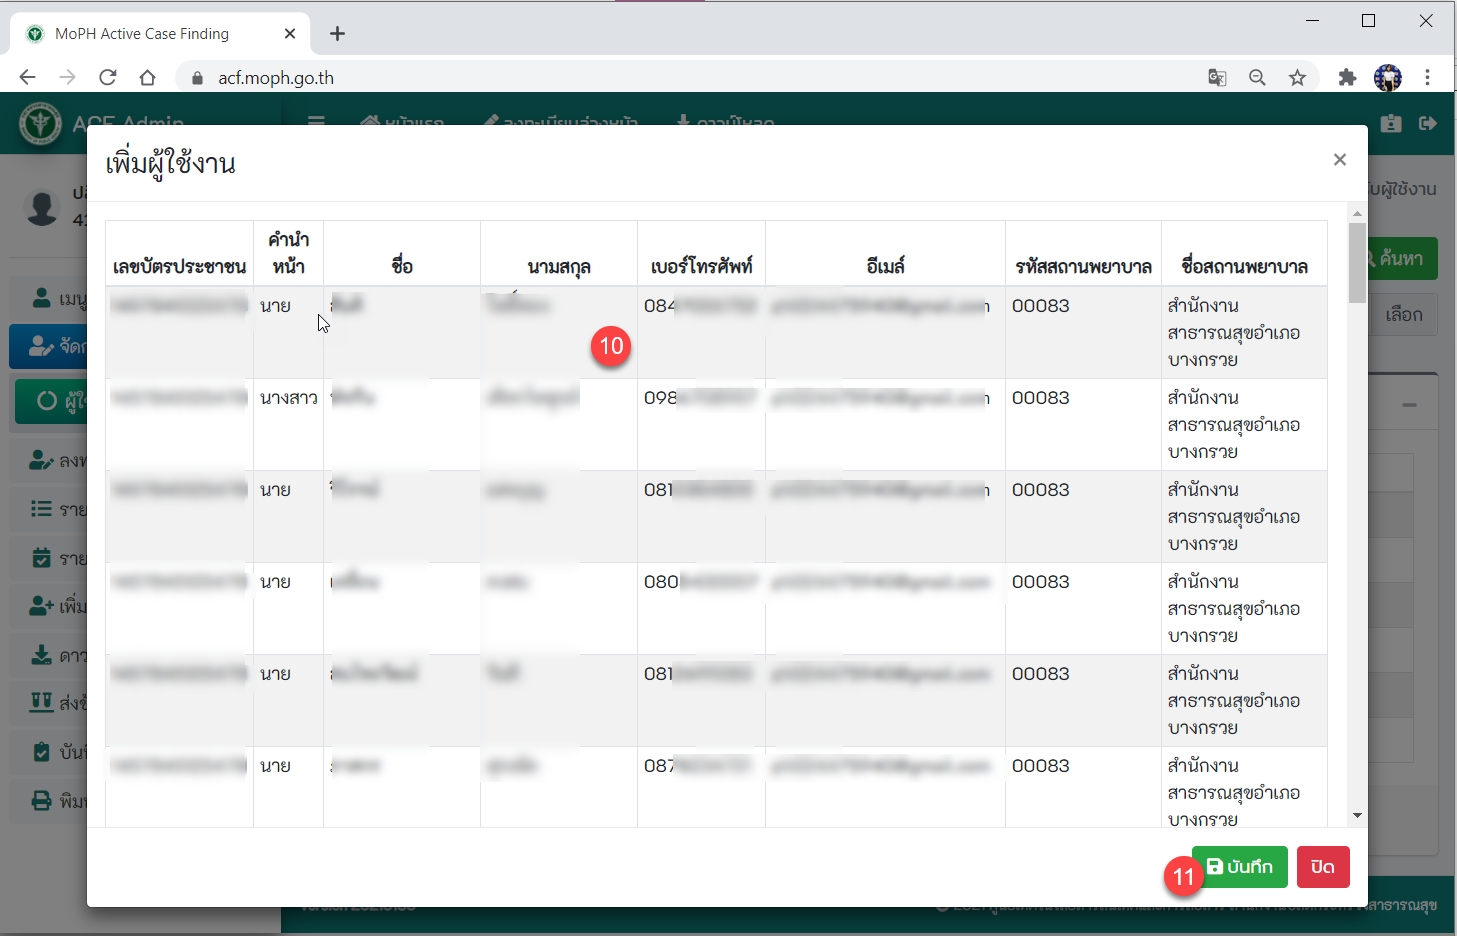
Task: Click the vertical scrollbar thumb in dialog
Action: [1357, 262]
